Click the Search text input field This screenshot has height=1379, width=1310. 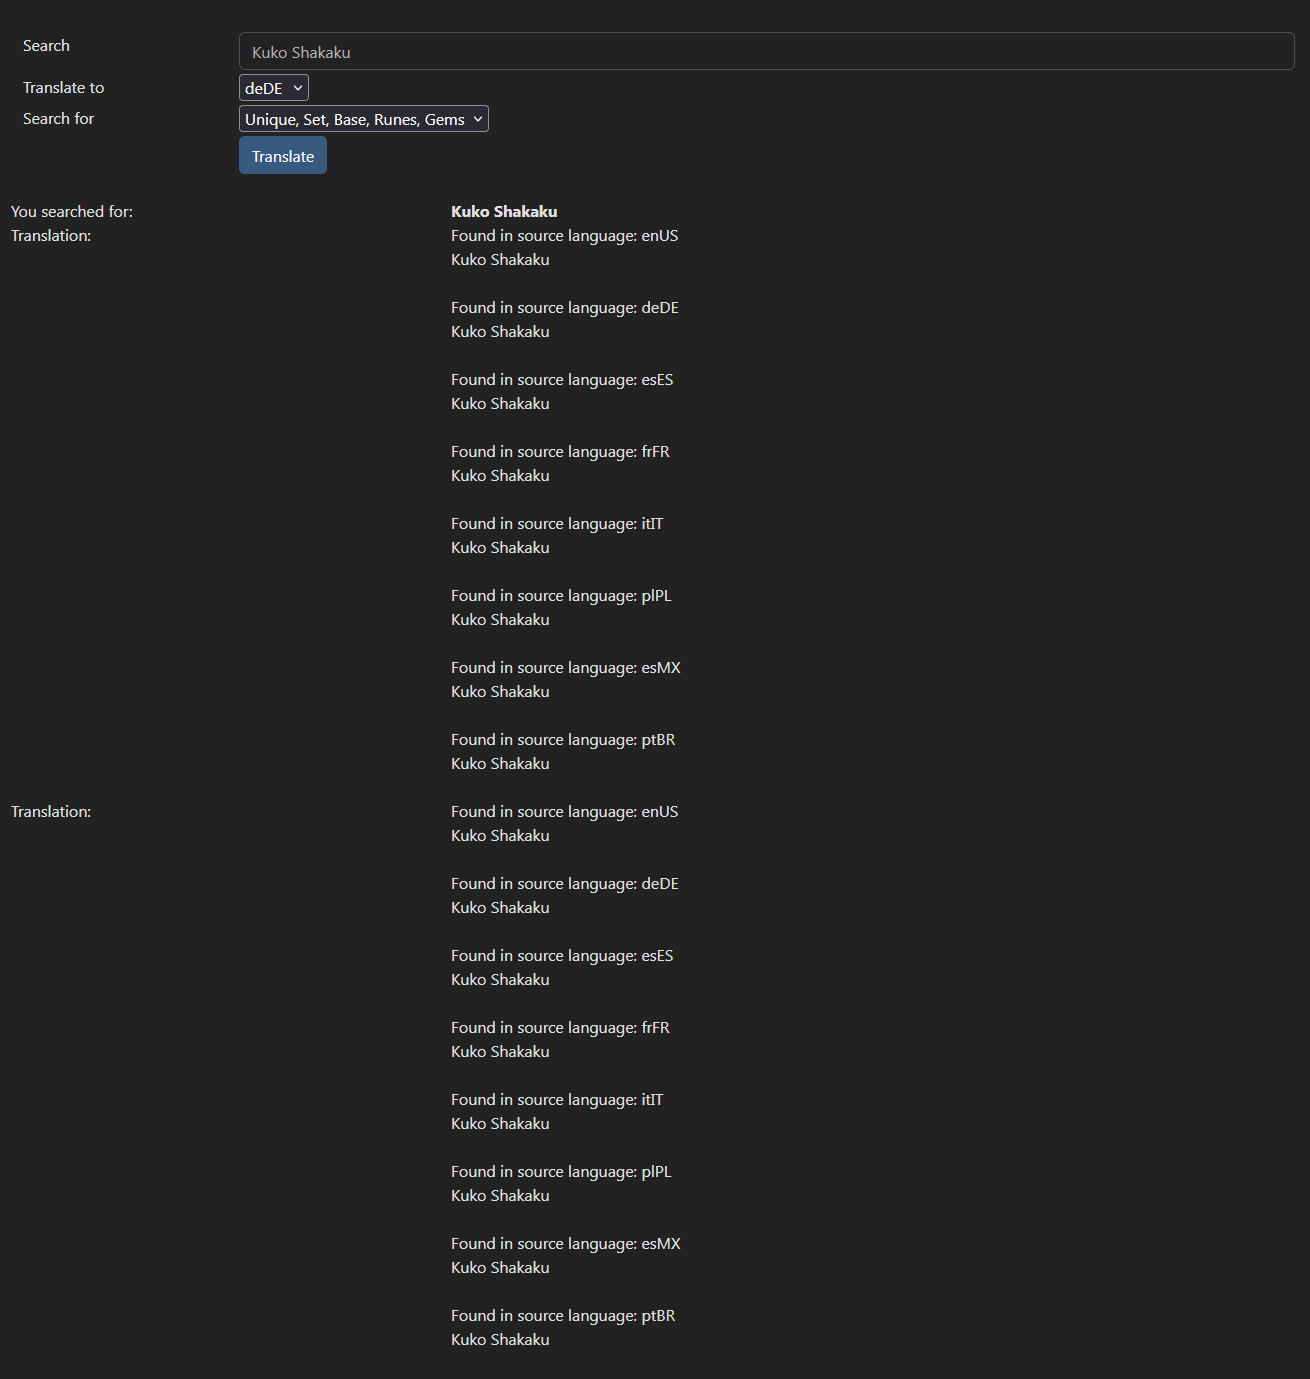pos(766,52)
